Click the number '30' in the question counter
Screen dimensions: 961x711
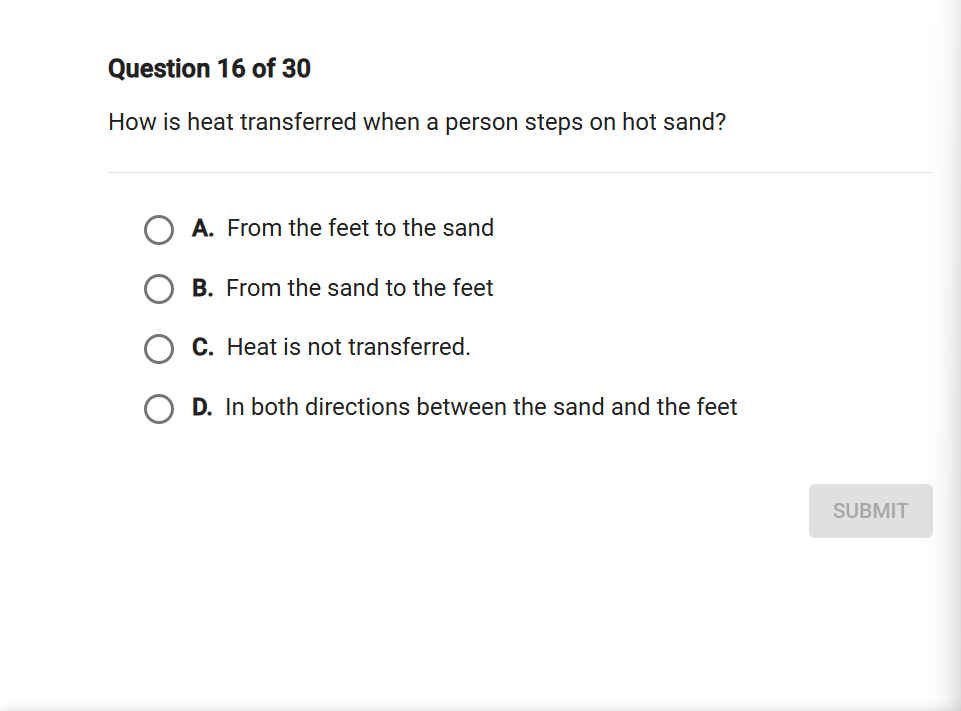click(296, 69)
